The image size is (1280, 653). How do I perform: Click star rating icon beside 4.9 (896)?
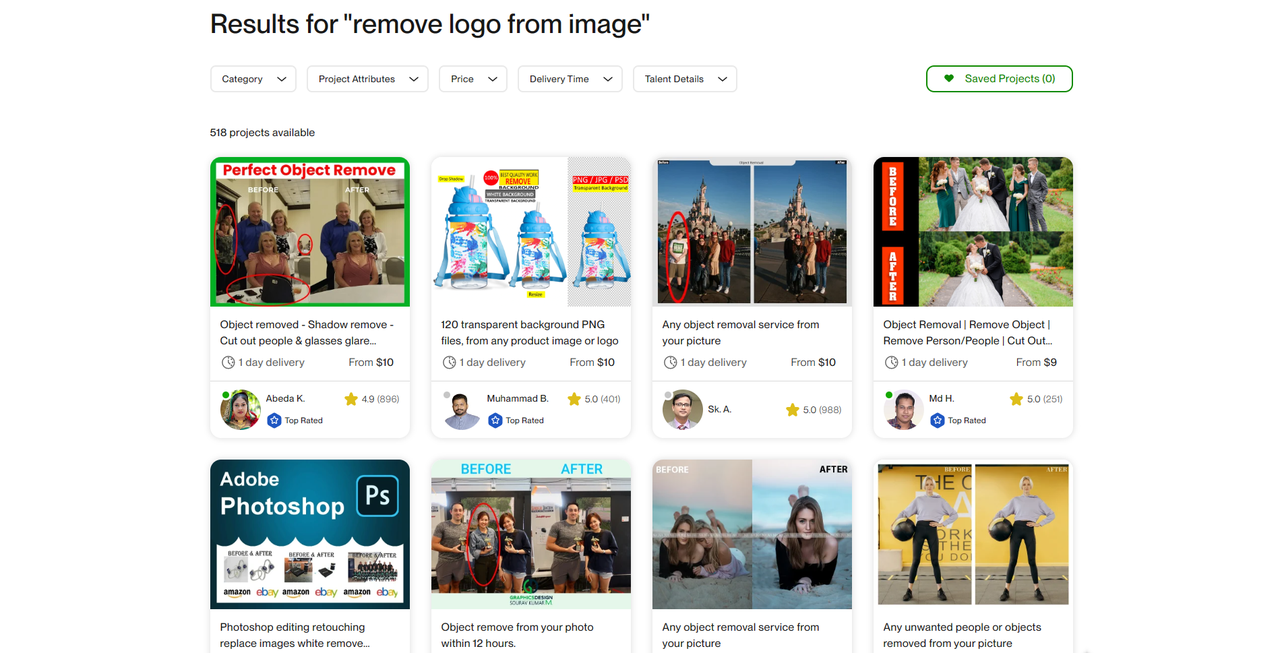coord(351,399)
